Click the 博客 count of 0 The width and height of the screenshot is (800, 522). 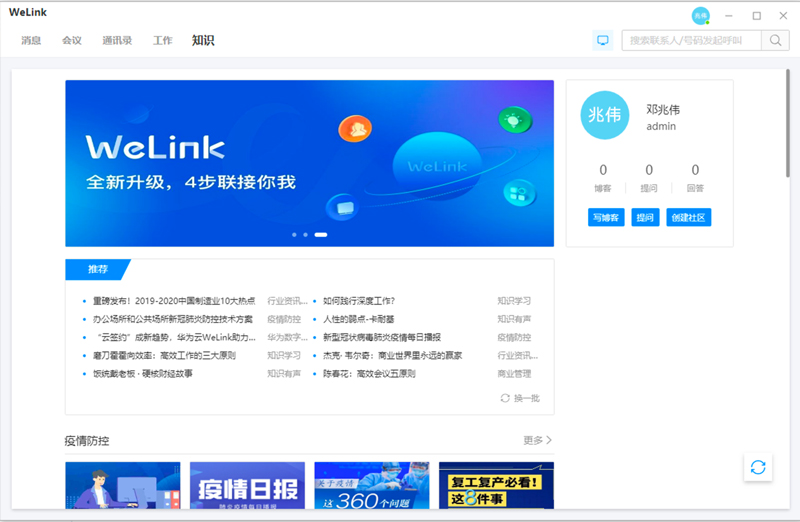point(603,170)
